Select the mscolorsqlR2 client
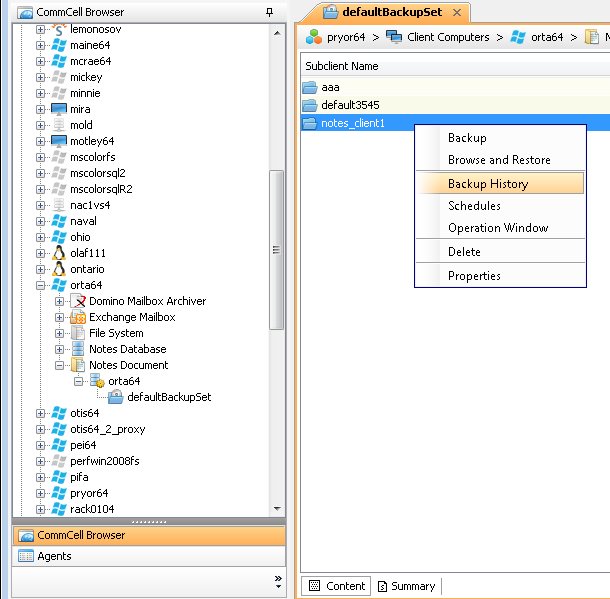Screen dimensions: 610x599 (101, 189)
